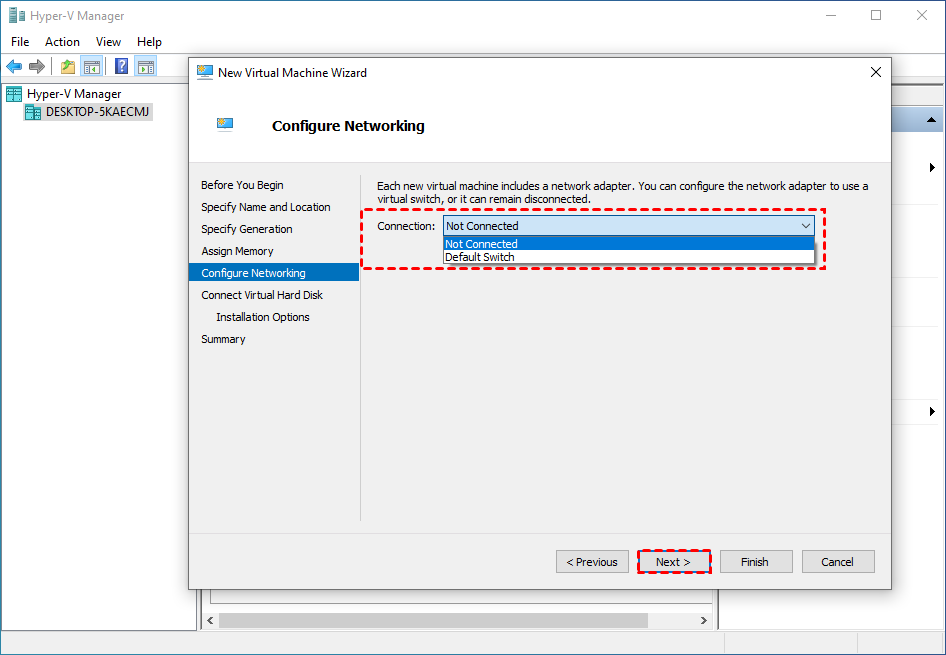Expand the lower submenu arrow in the Actions pane

[932, 411]
